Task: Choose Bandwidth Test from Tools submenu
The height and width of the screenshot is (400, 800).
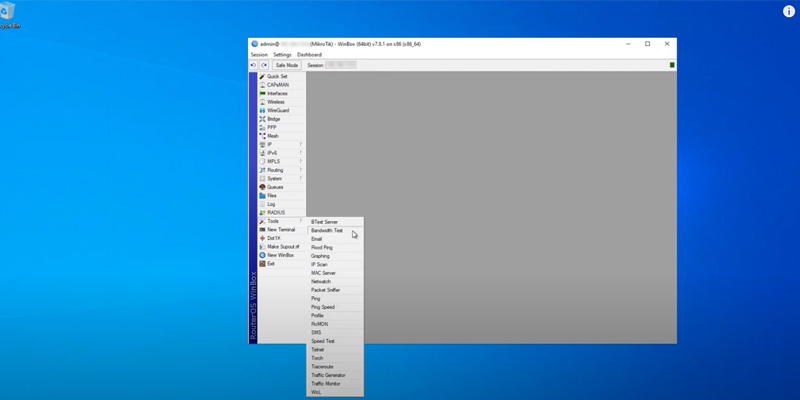Action: click(335, 231)
